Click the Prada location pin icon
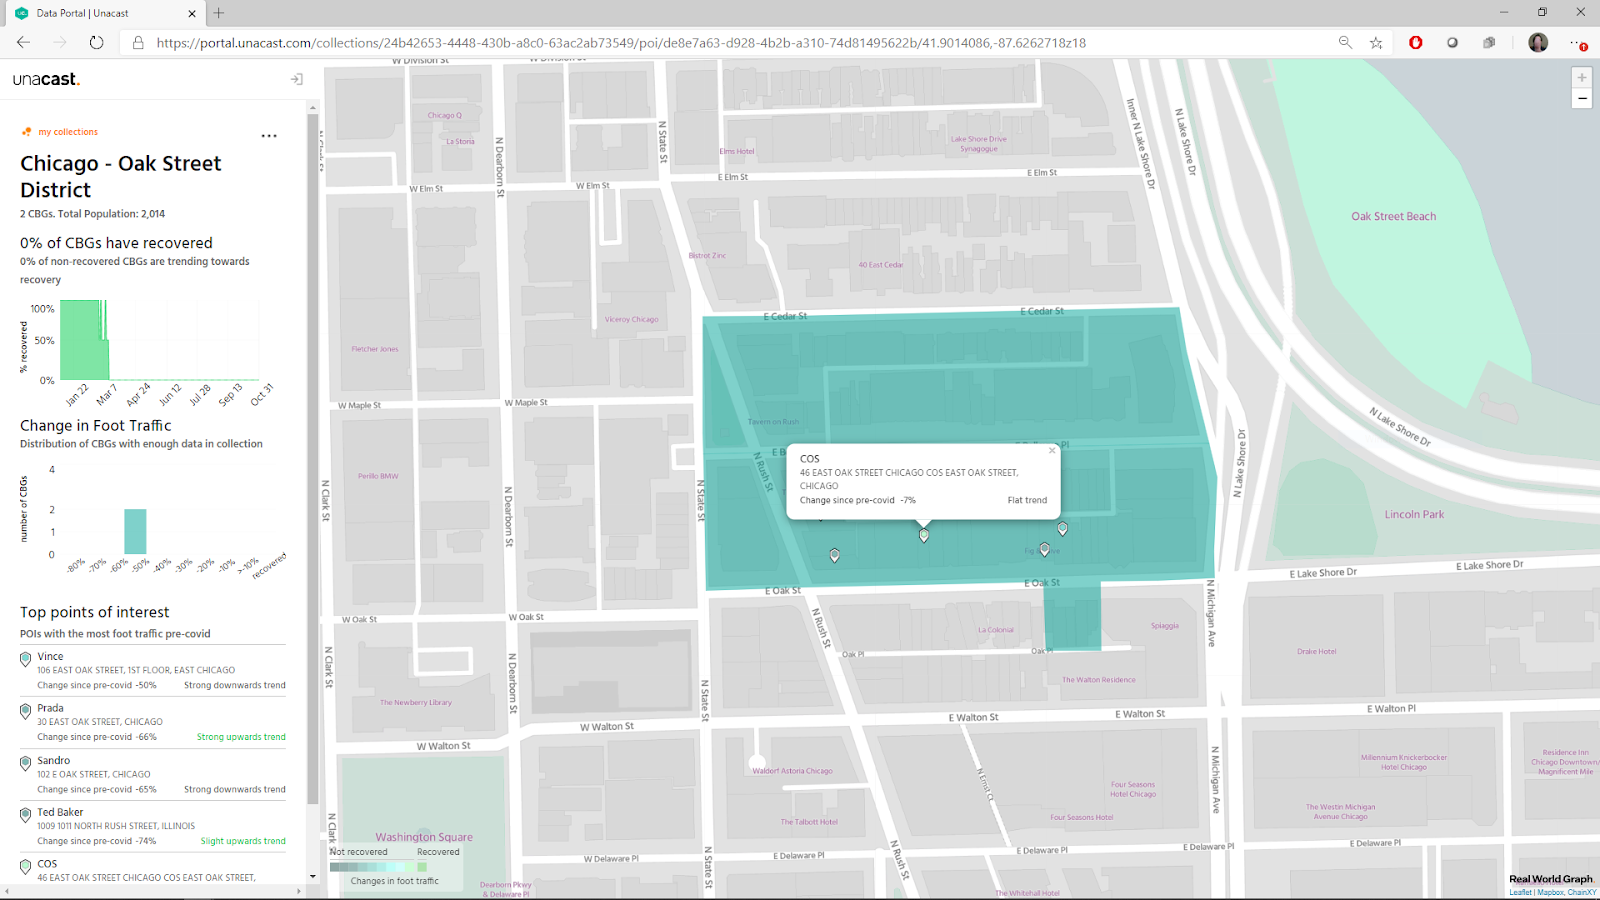Viewport: 1600px width, 900px height. (26, 711)
